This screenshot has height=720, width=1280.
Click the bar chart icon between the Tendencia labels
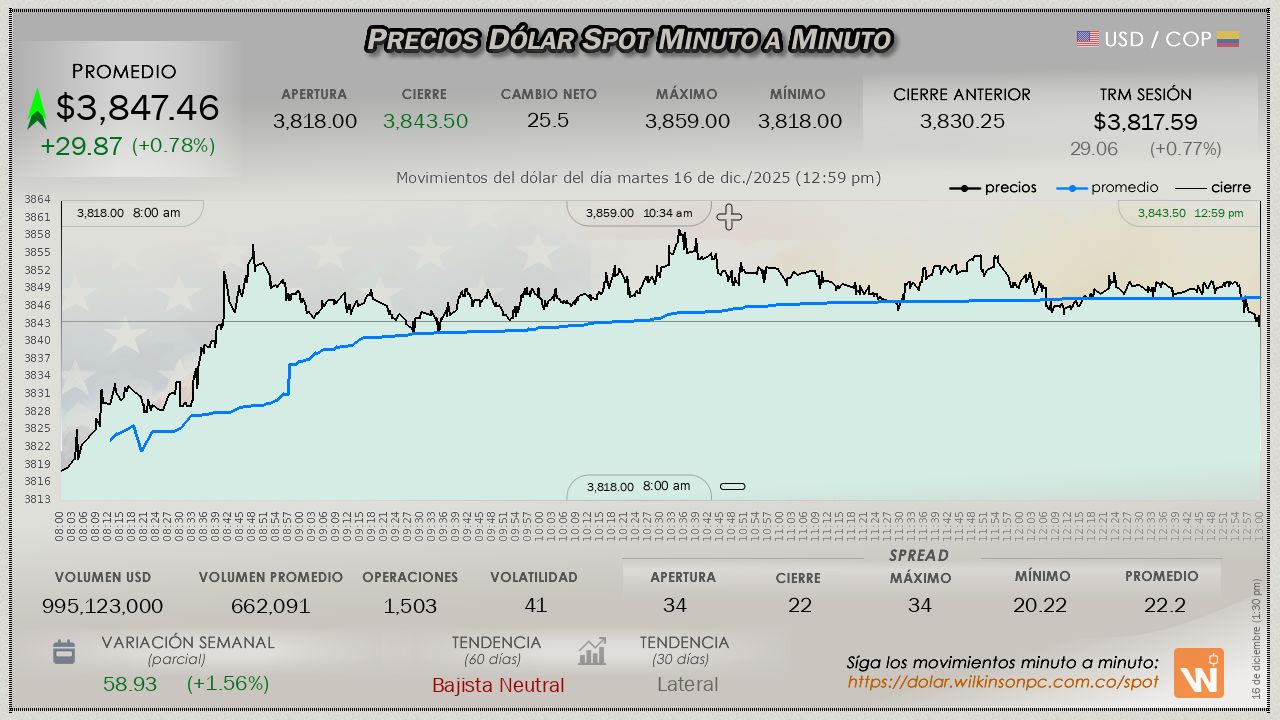tap(592, 653)
